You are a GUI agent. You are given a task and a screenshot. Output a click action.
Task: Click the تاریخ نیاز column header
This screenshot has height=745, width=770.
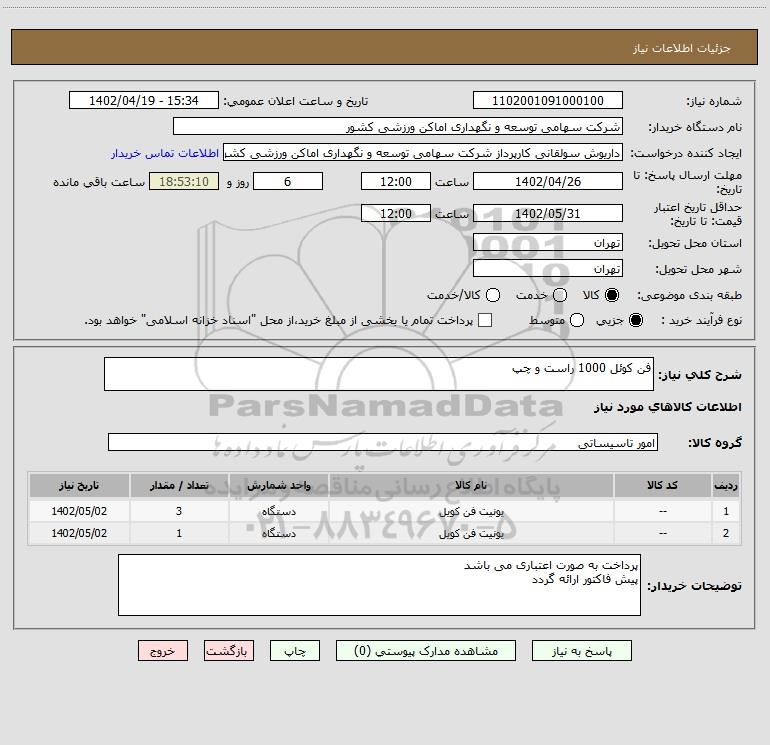point(79,485)
